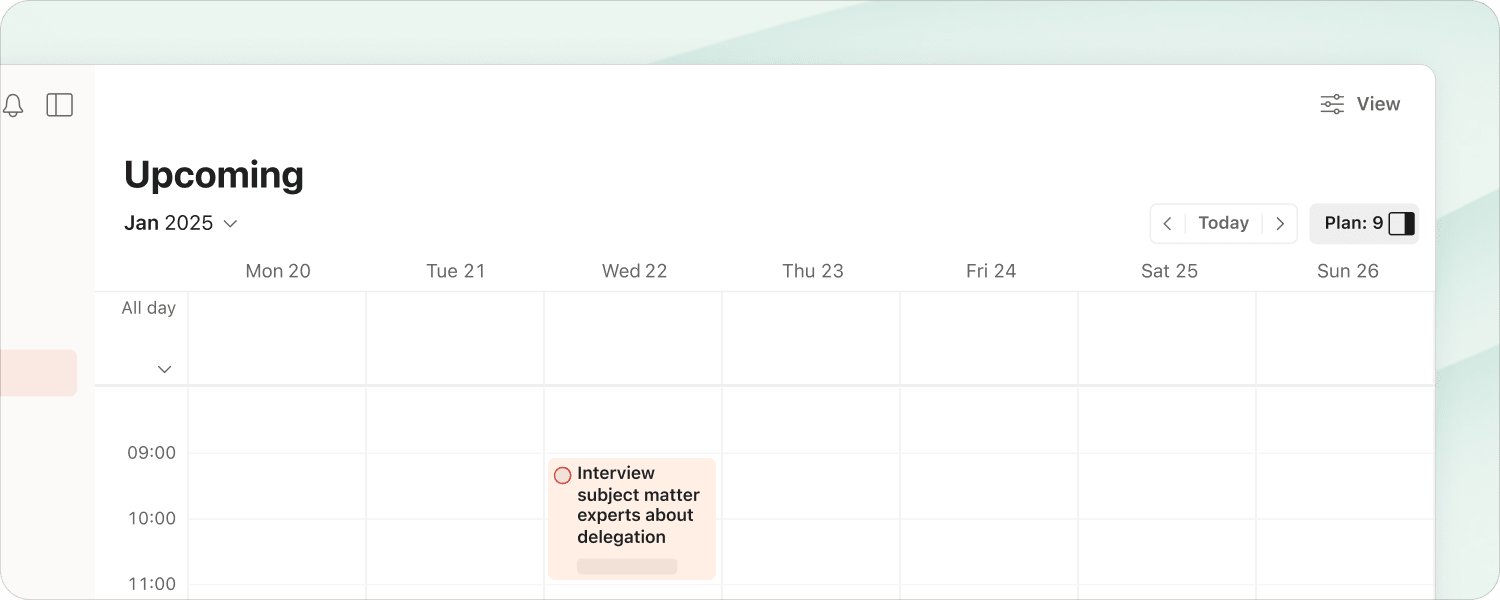Viewport: 1500px width, 600px height.
Task: Complete the Interview subject matter experts task
Action: [563, 475]
